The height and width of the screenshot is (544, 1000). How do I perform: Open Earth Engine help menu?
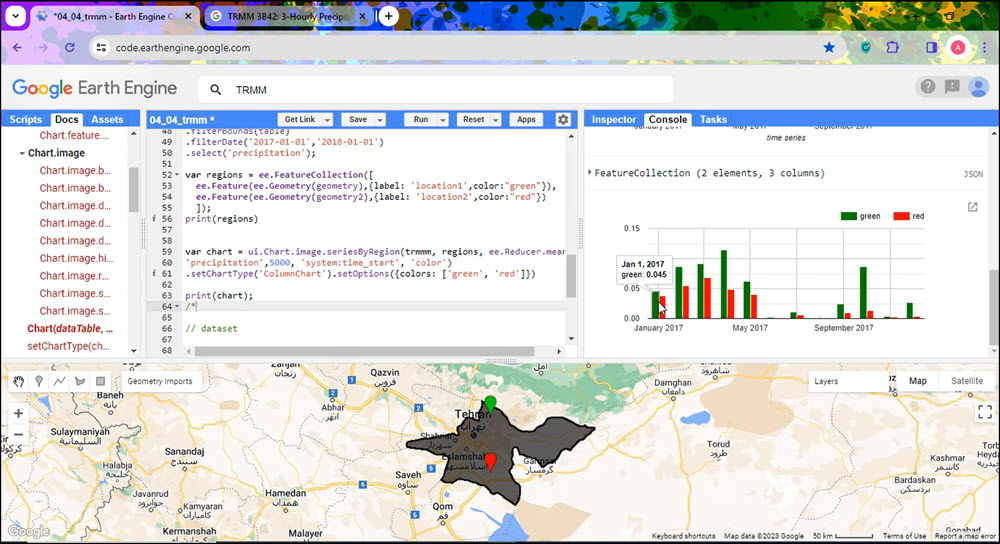click(x=928, y=87)
